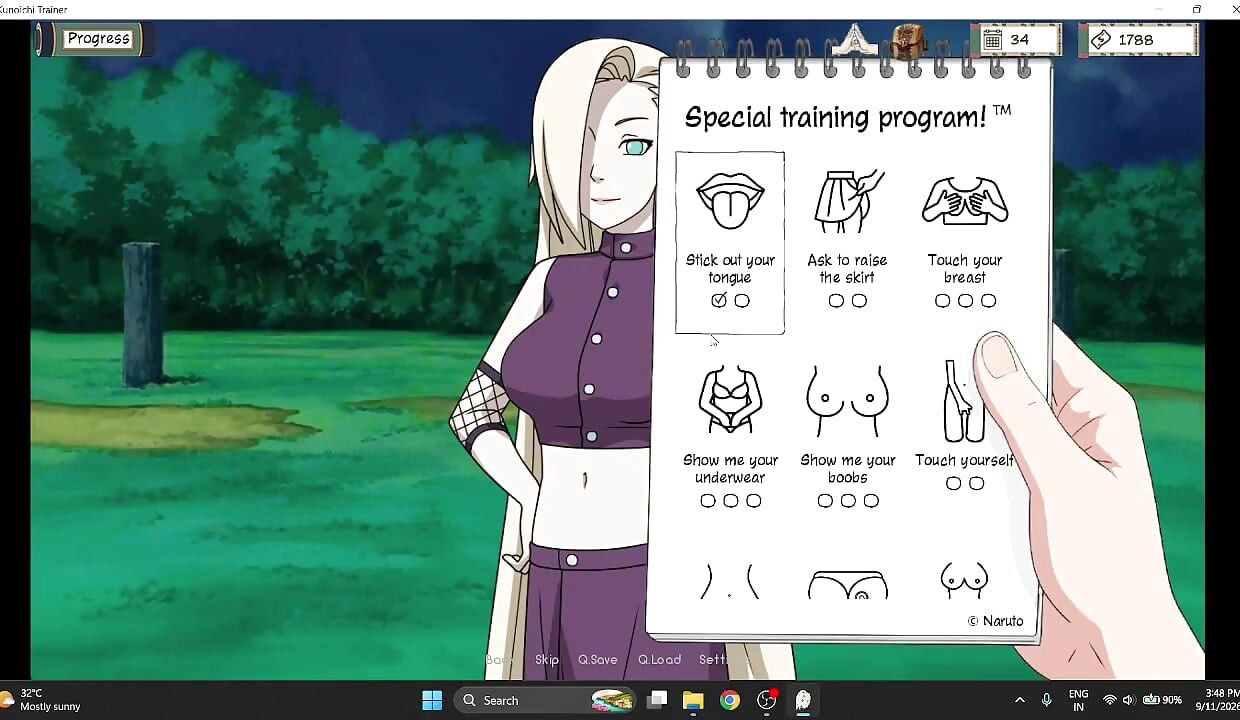Click the calendar day counter icon

992,40
